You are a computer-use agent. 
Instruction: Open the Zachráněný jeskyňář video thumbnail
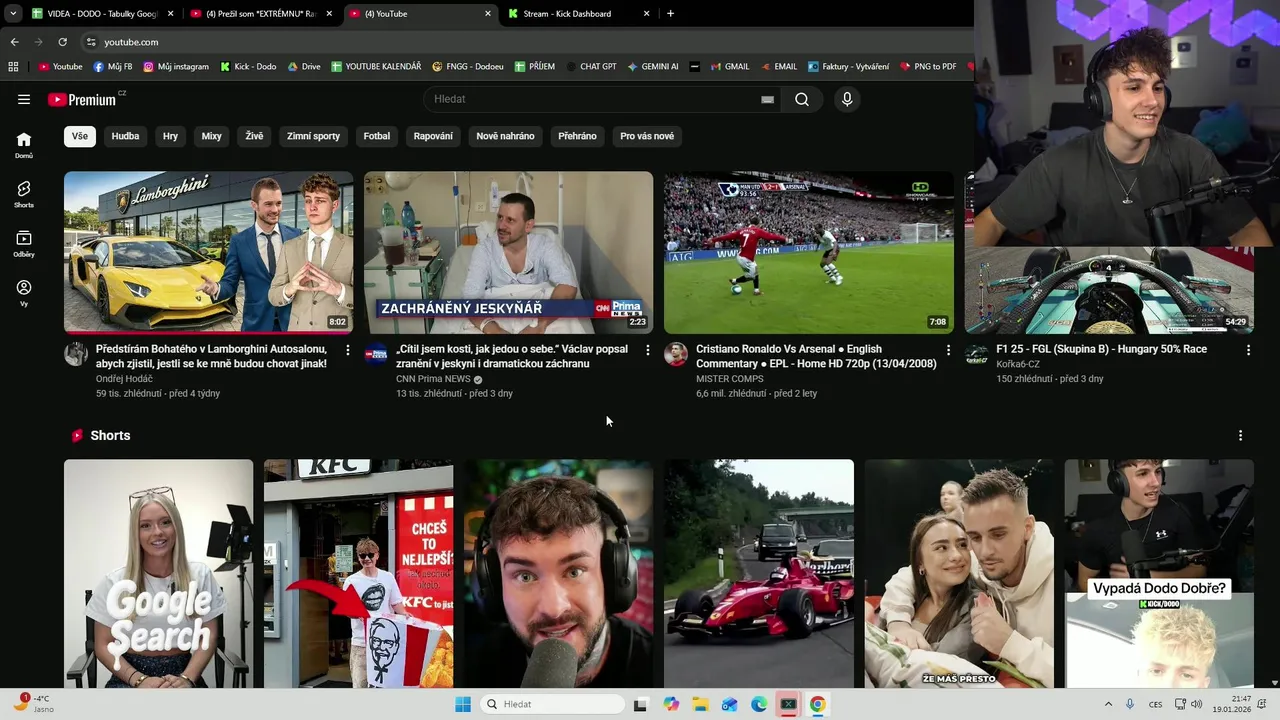508,252
